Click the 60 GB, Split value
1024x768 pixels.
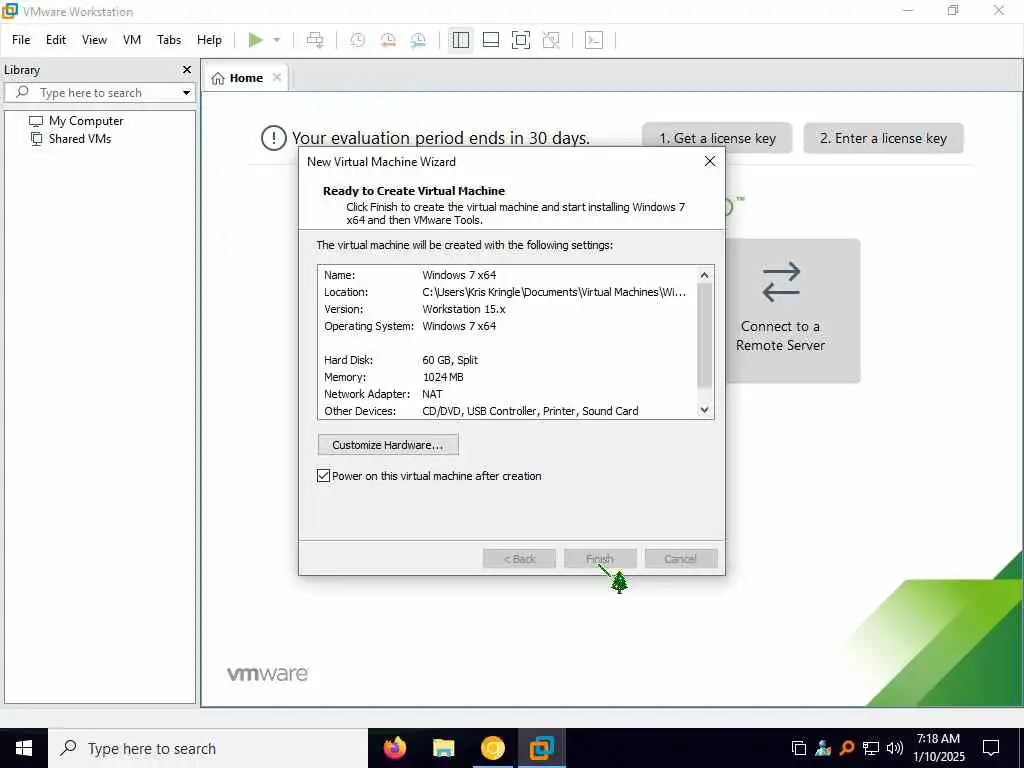[x=450, y=360]
